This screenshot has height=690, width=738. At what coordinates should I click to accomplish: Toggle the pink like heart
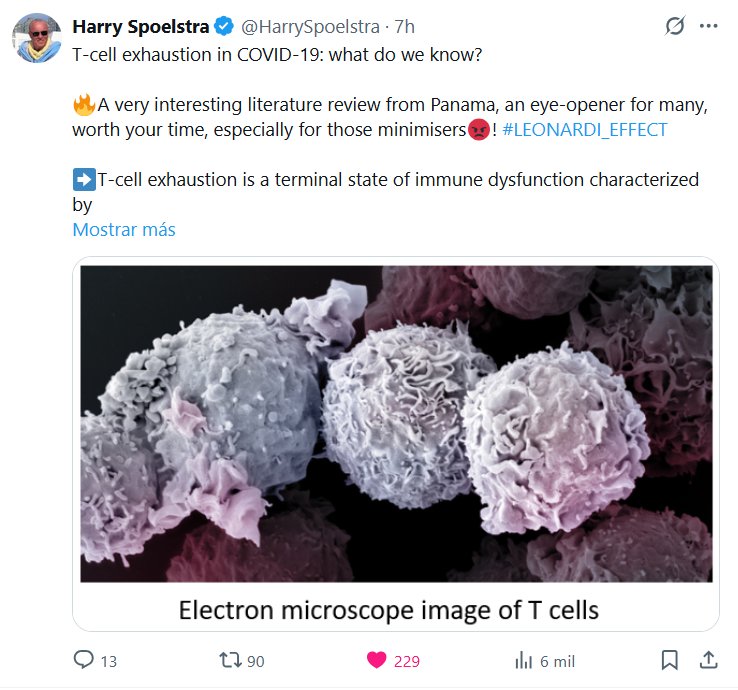point(376,660)
